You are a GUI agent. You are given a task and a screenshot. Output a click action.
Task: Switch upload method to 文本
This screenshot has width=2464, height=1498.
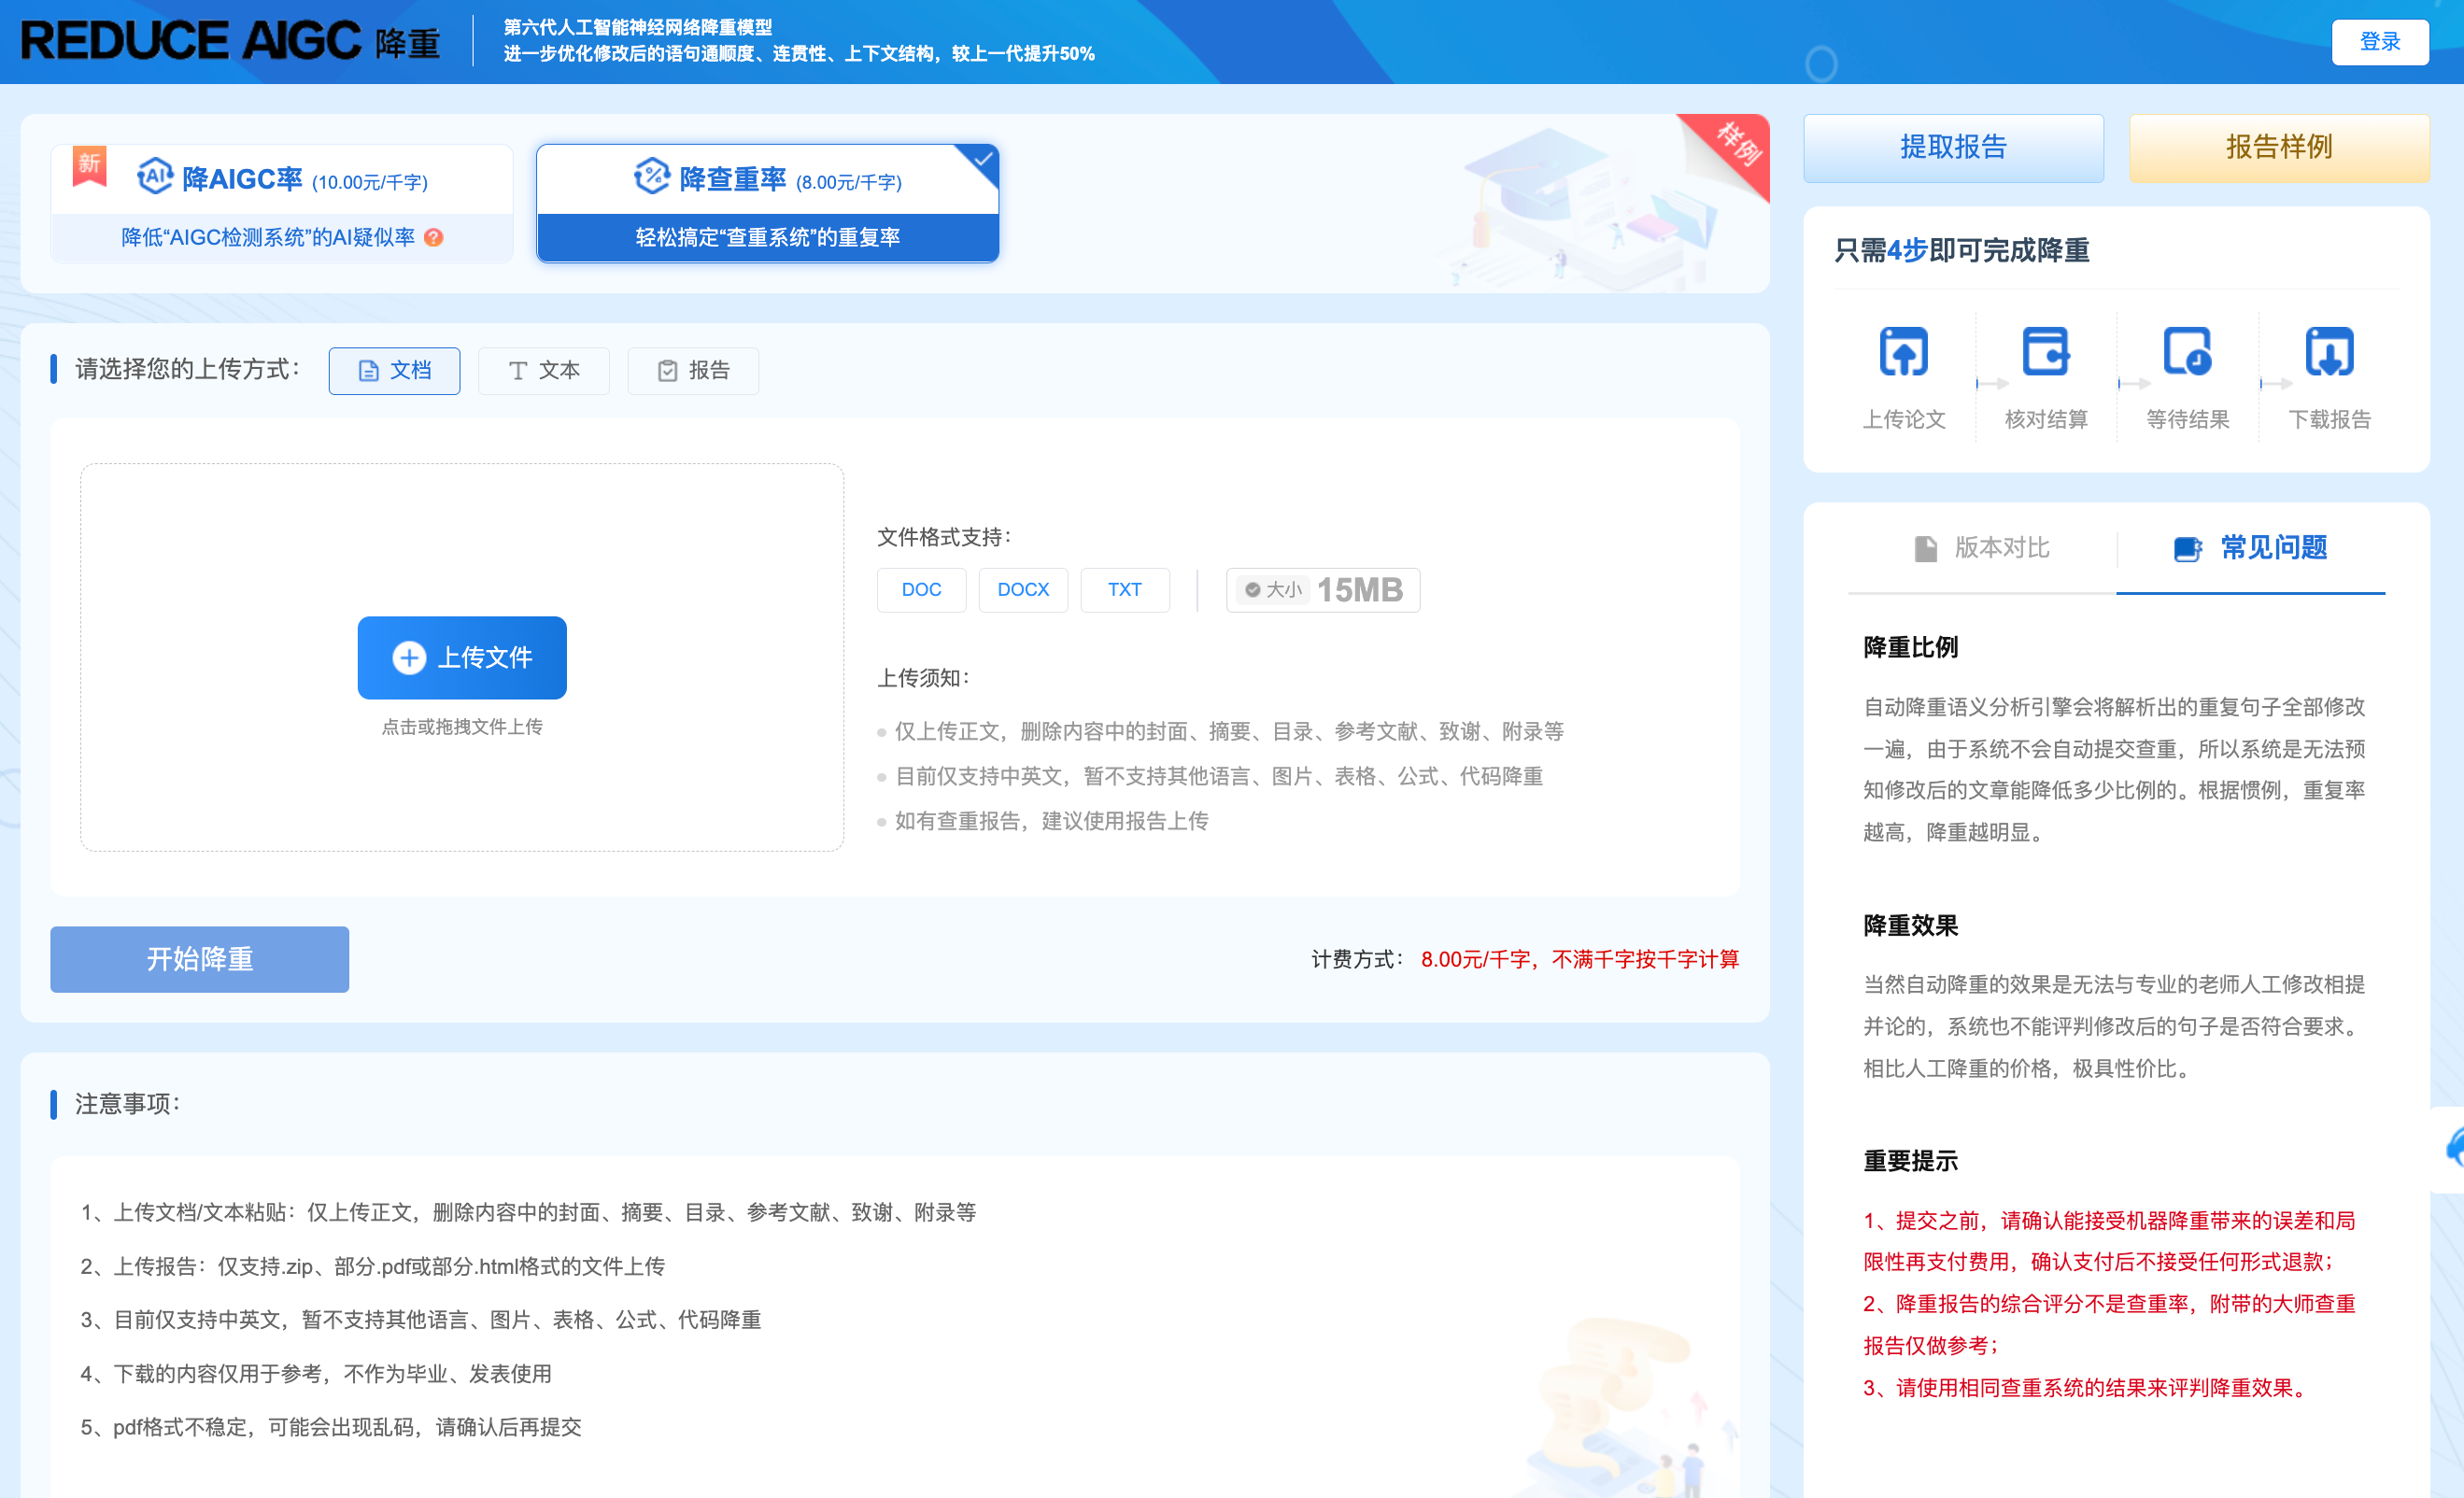click(543, 371)
